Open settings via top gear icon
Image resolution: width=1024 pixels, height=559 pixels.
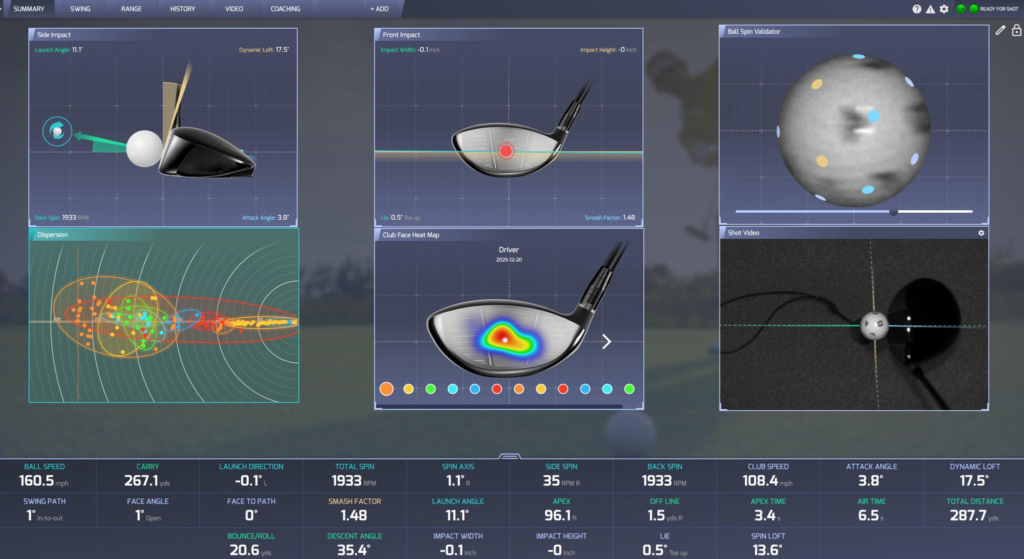[x=944, y=9]
